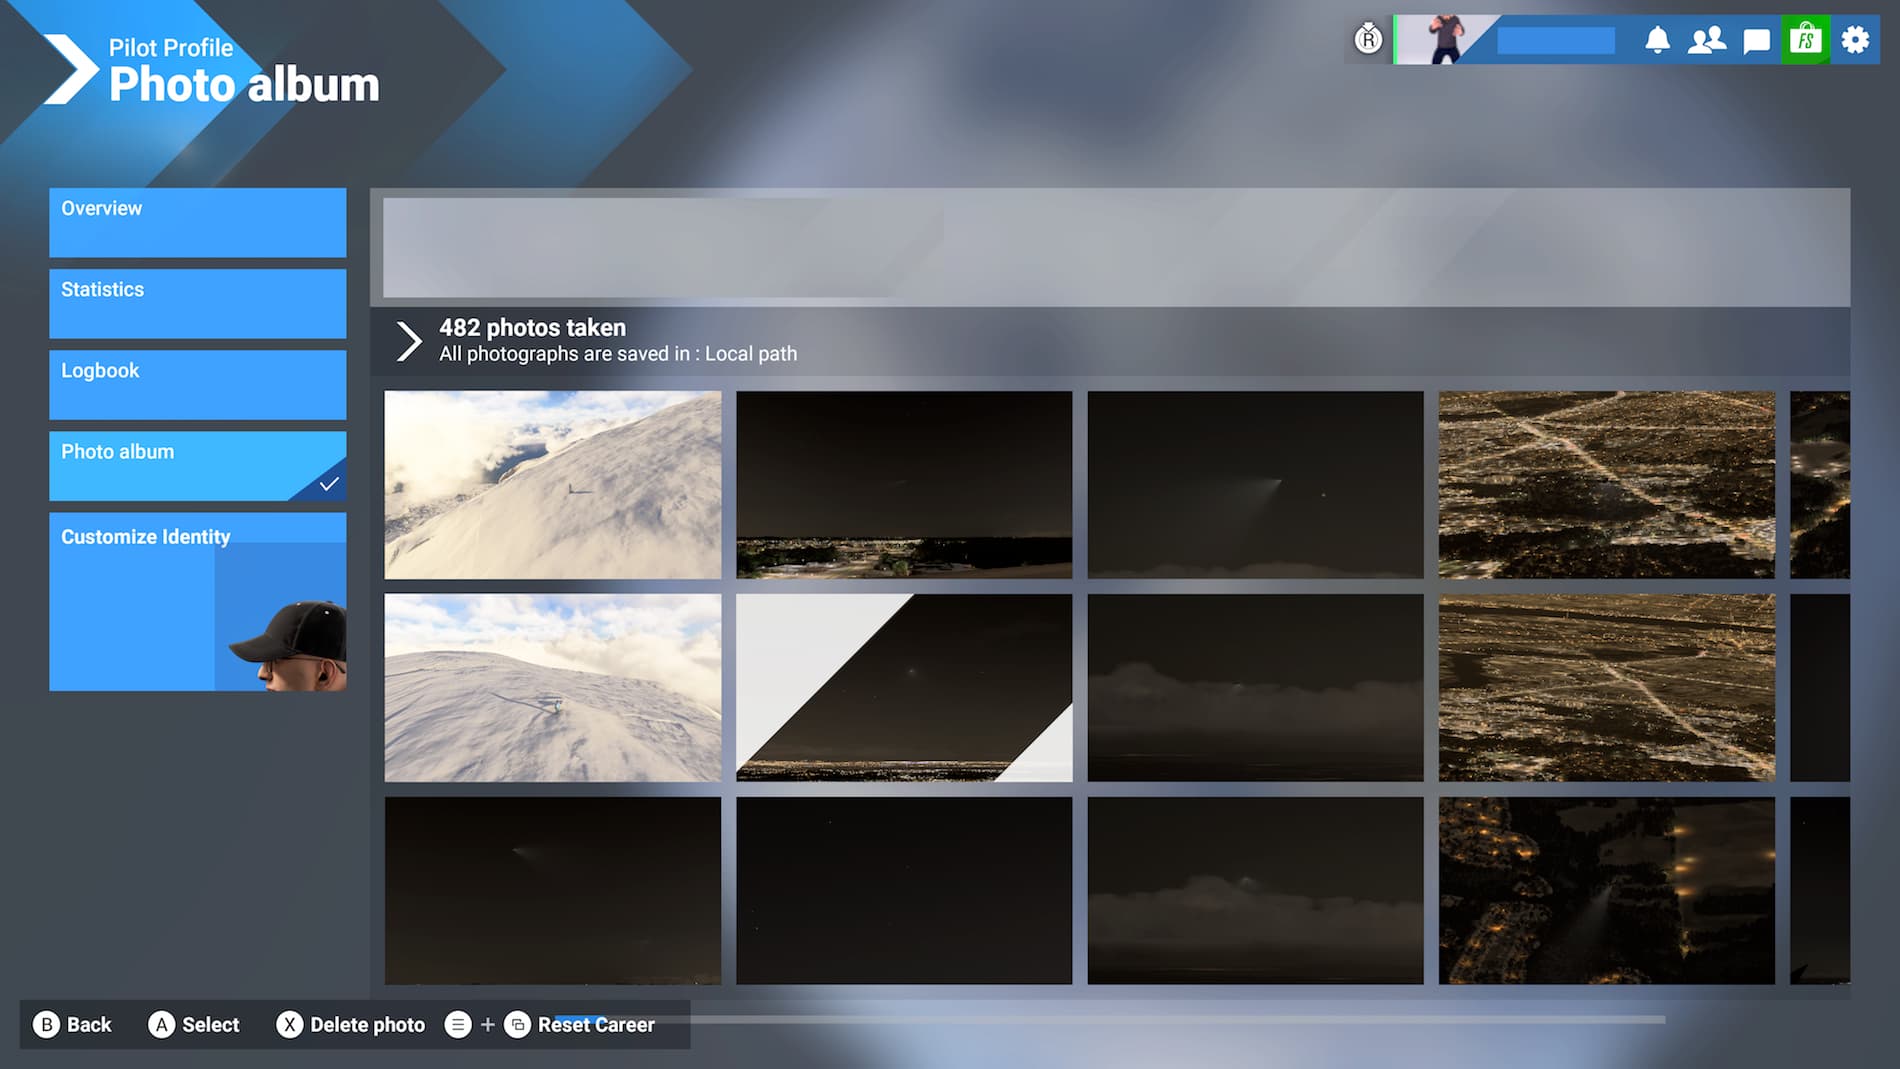
Task: Expand the 482 photos taken chevron
Action: [408, 341]
